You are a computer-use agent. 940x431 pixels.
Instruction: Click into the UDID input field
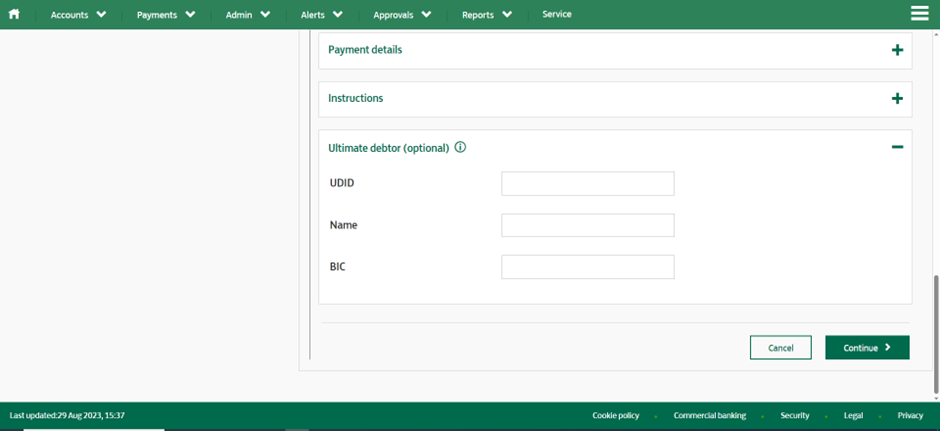pos(587,184)
